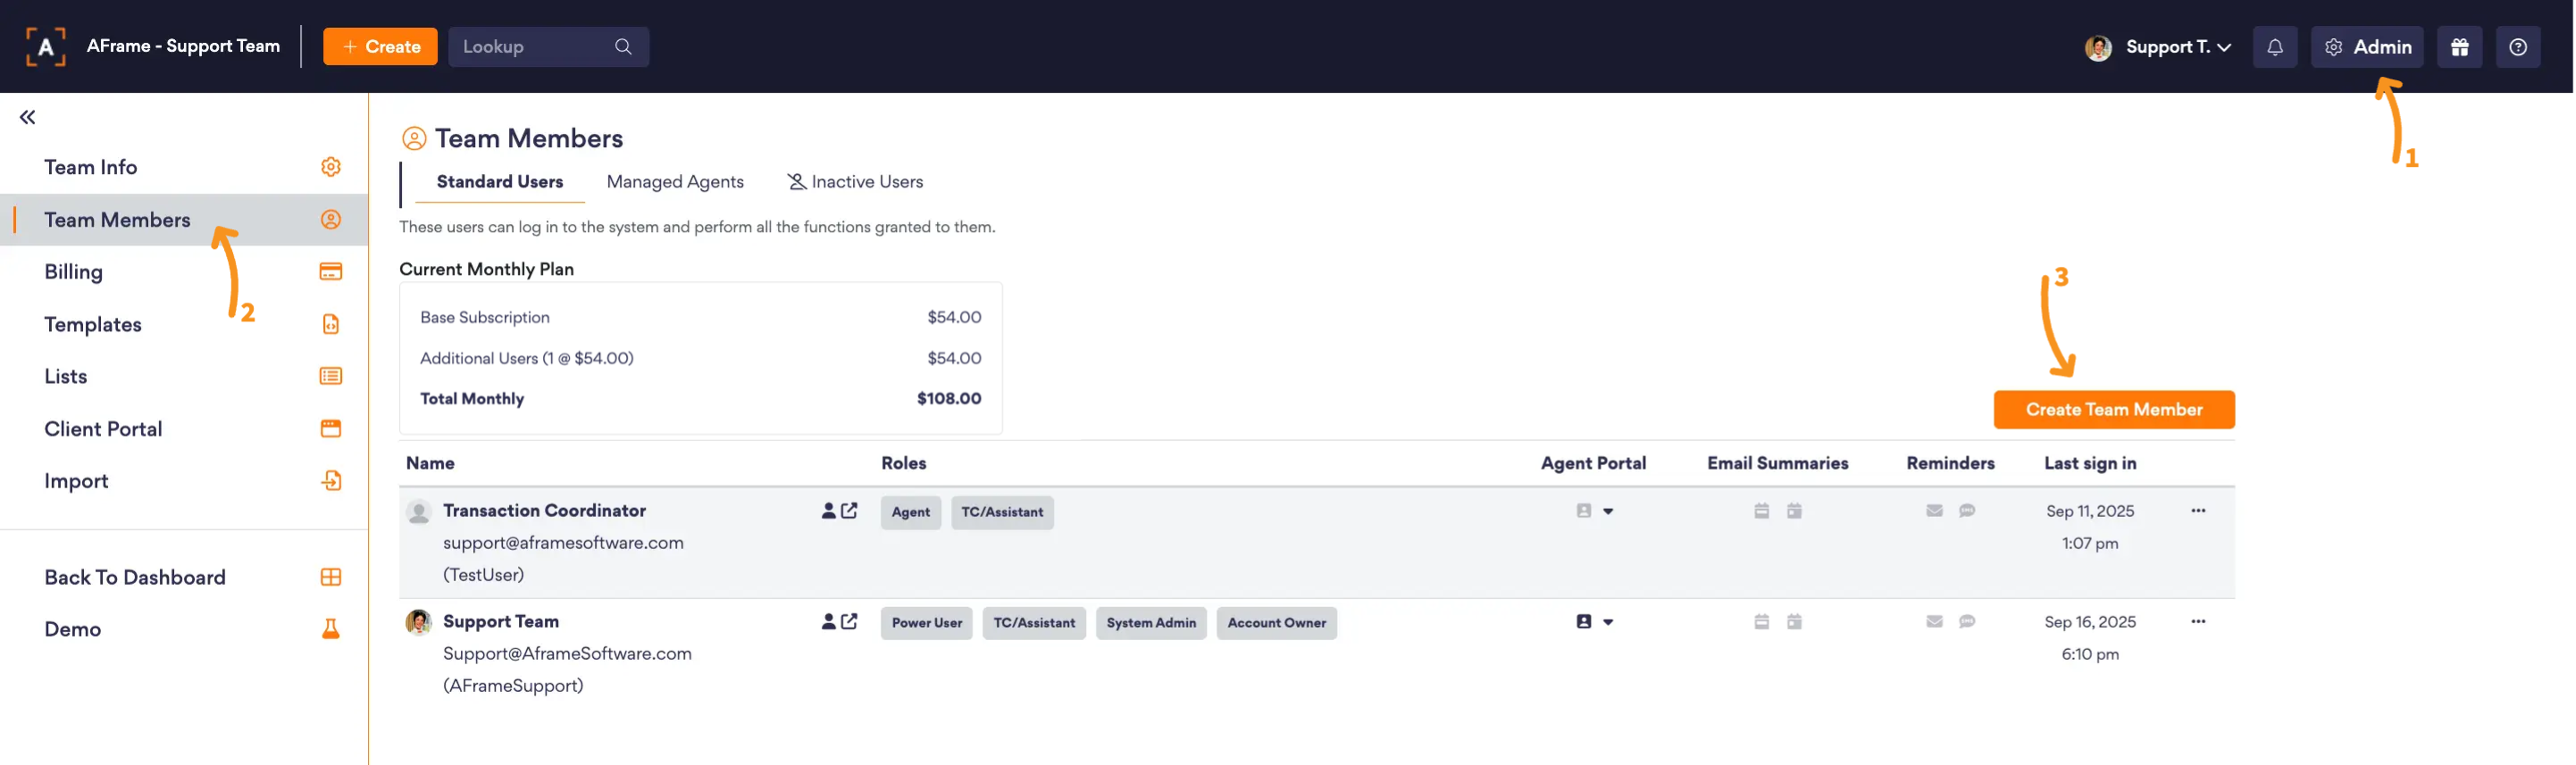Toggle second email summary calendar for Support Team
This screenshot has height=765, width=2576.
1794,622
